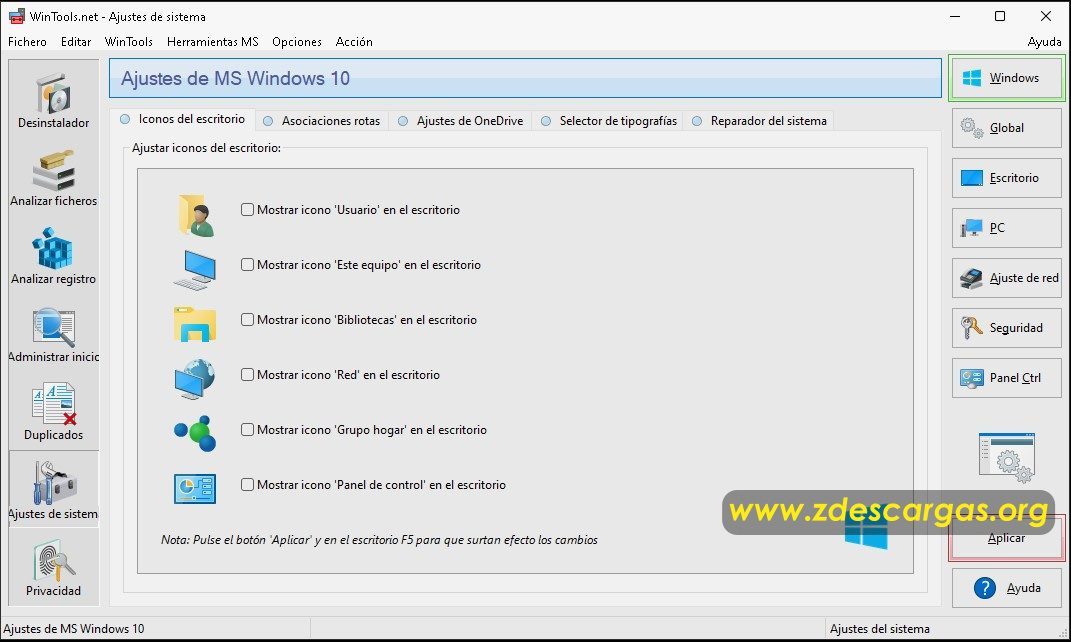Maximize the WinTools.net window

tap(1000, 16)
